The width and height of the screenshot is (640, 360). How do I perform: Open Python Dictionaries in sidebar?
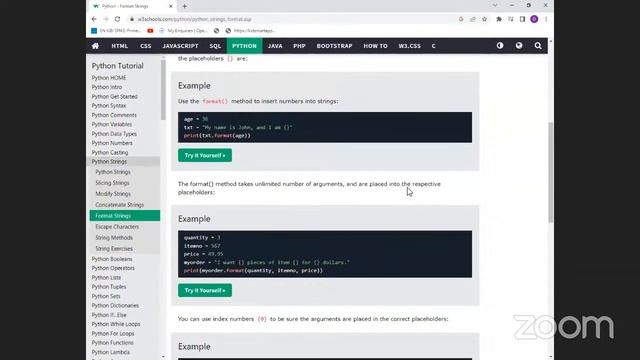115,306
